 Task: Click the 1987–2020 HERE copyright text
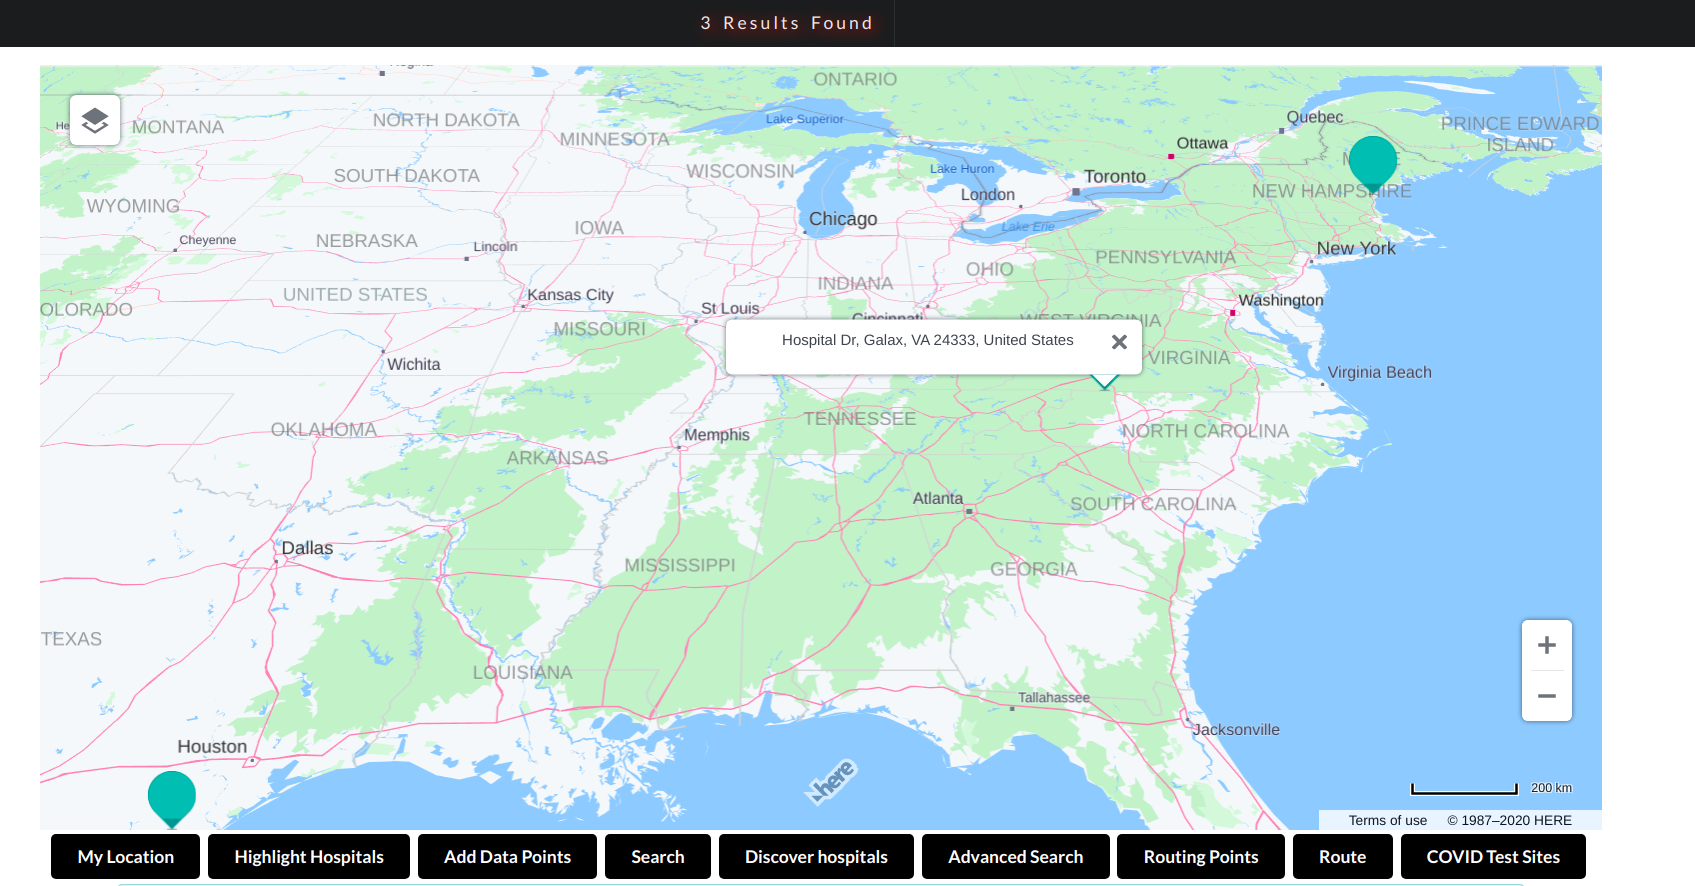coord(1510,820)
